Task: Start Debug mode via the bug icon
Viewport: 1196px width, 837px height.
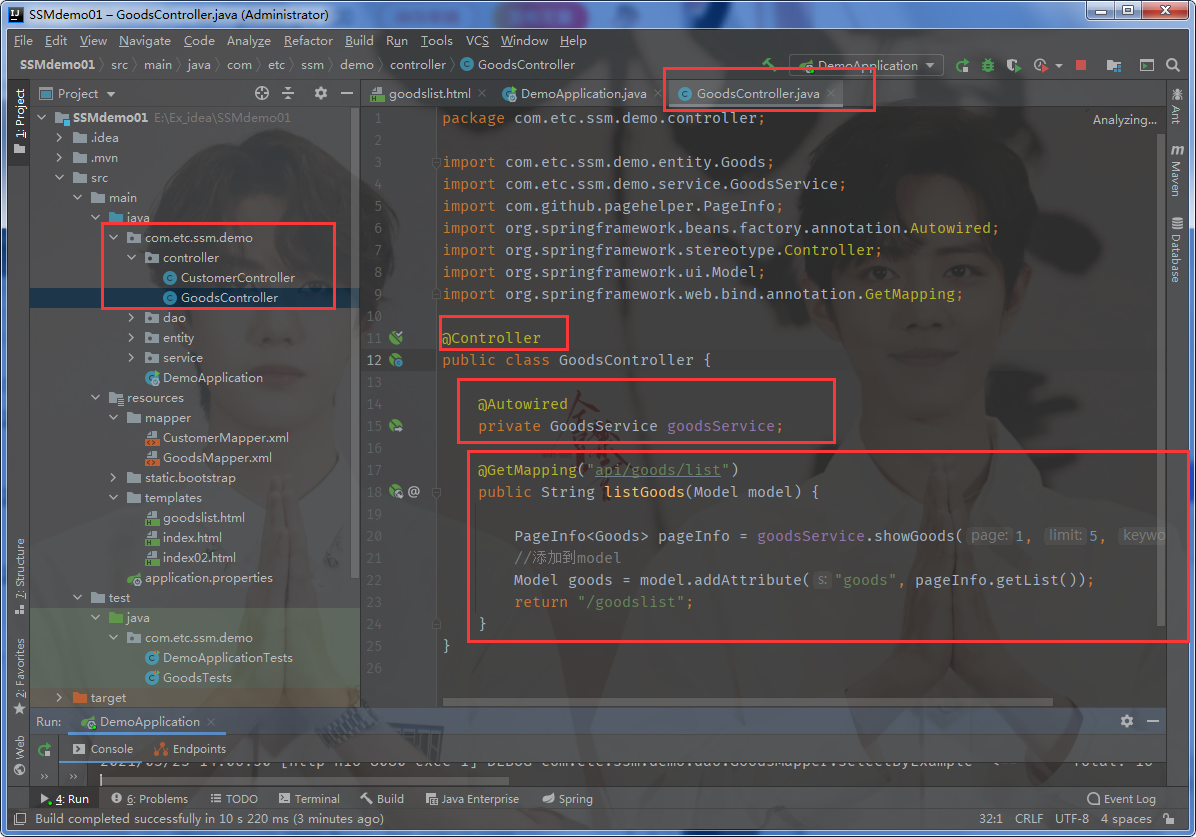Action: (x=988, y=64)
